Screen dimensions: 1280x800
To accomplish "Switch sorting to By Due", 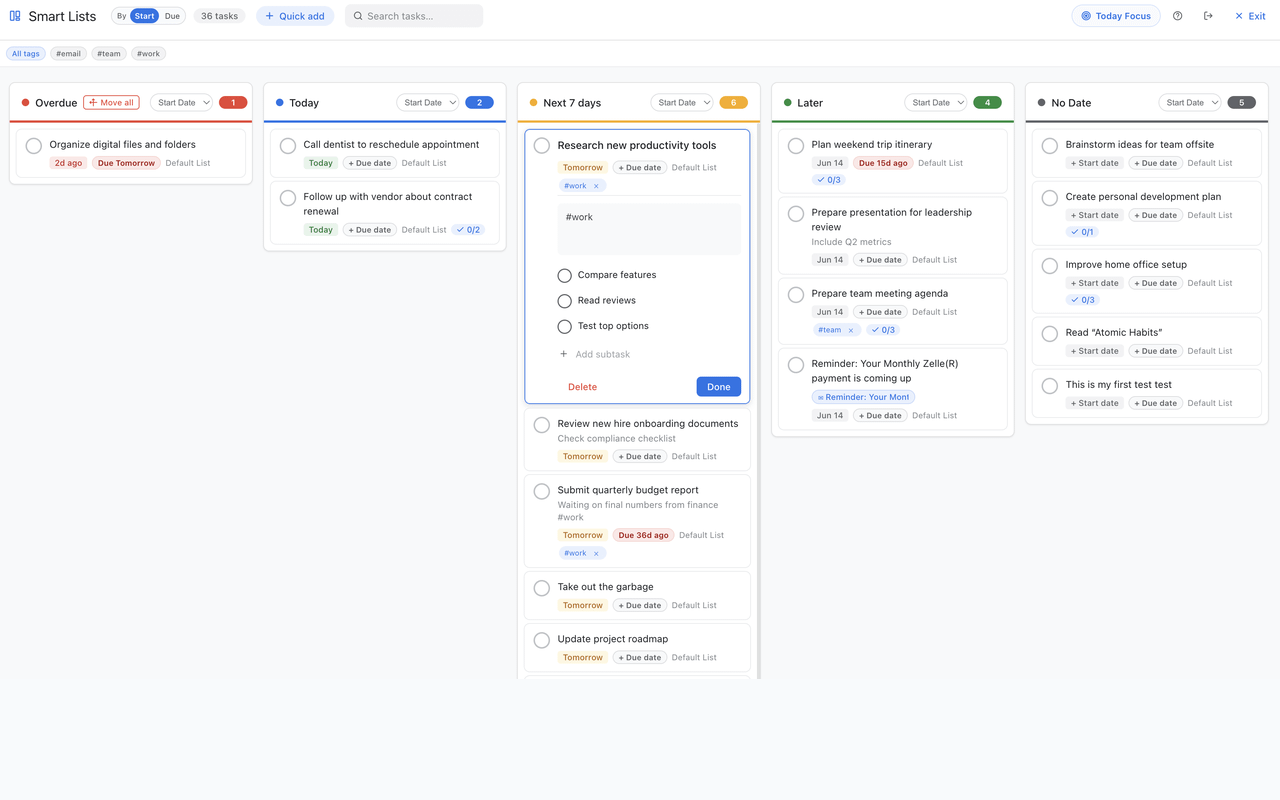I will [x=172, y=16].
